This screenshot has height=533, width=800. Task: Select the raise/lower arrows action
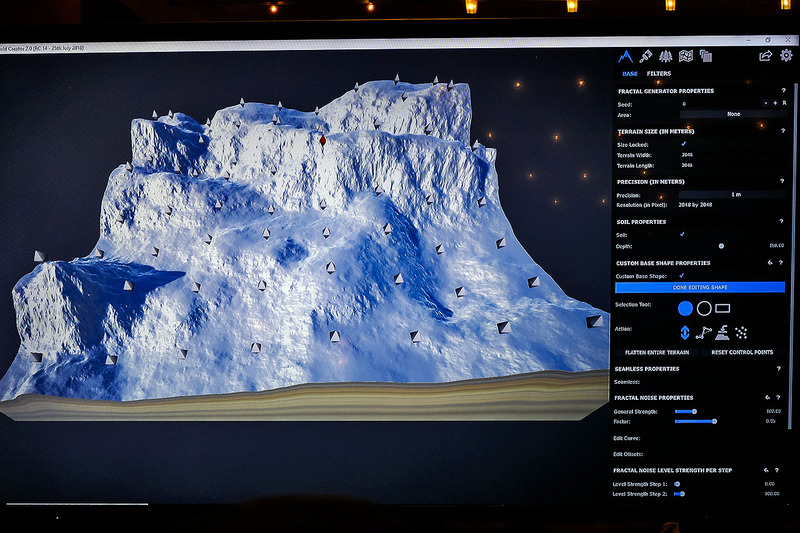(685, 333)
